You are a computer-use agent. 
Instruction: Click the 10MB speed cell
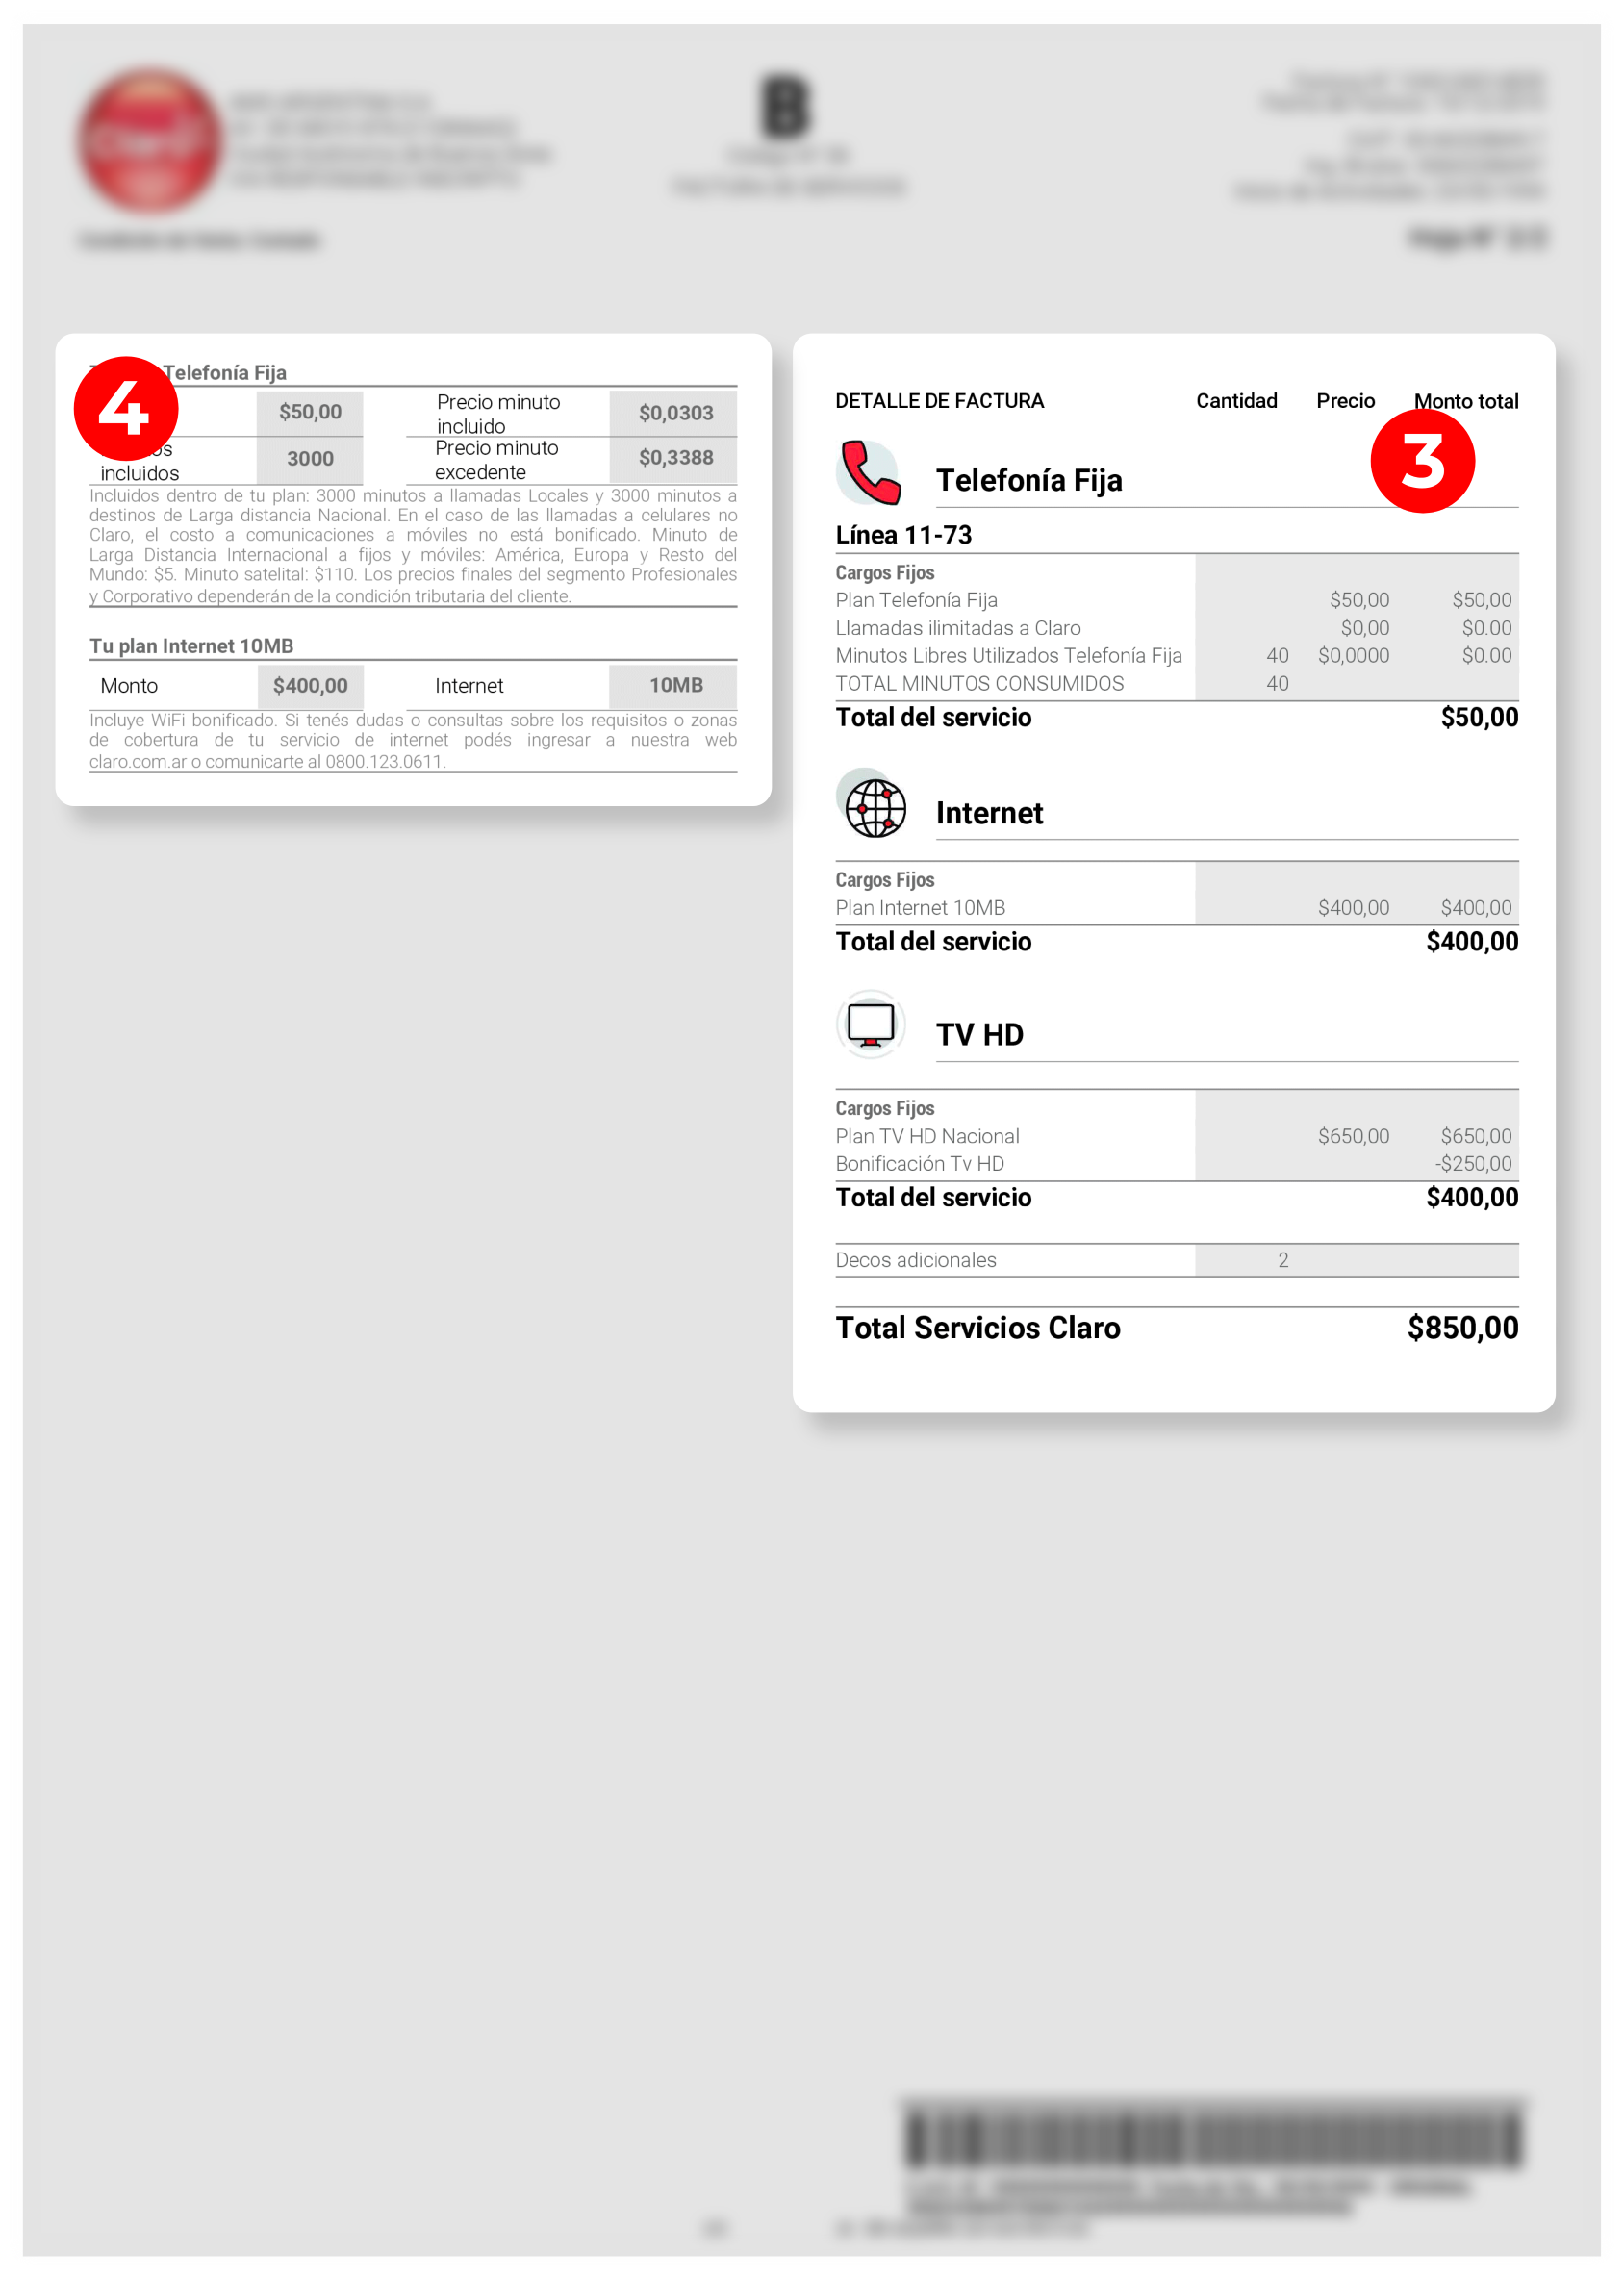click(x=676, y=686)
